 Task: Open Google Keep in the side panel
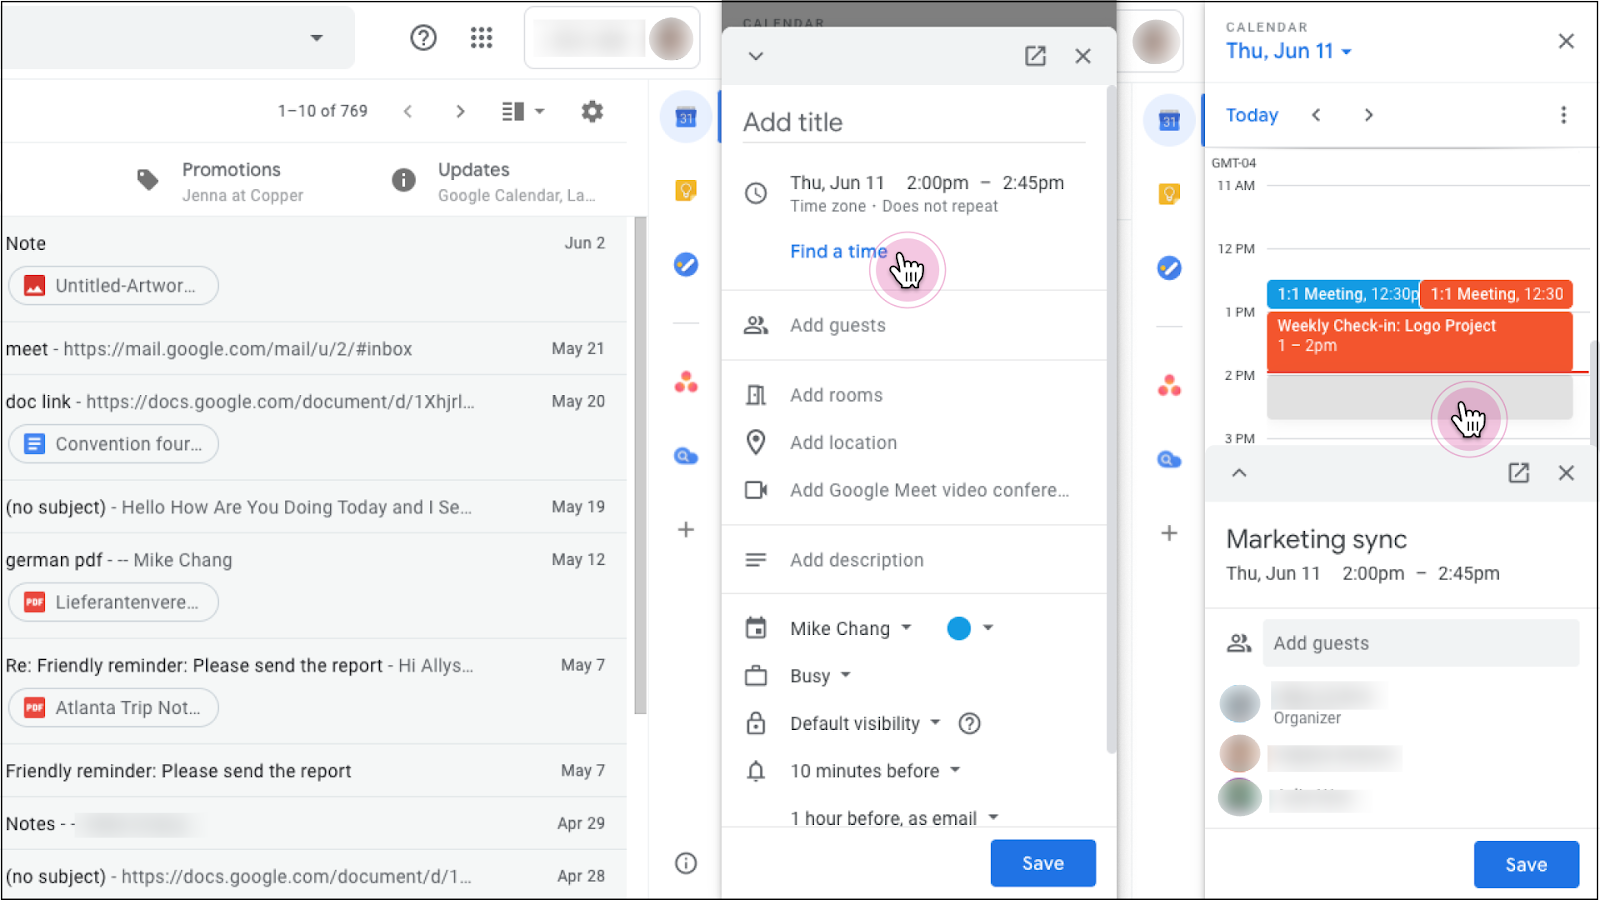pyautogui.click(x=686, y=190)
